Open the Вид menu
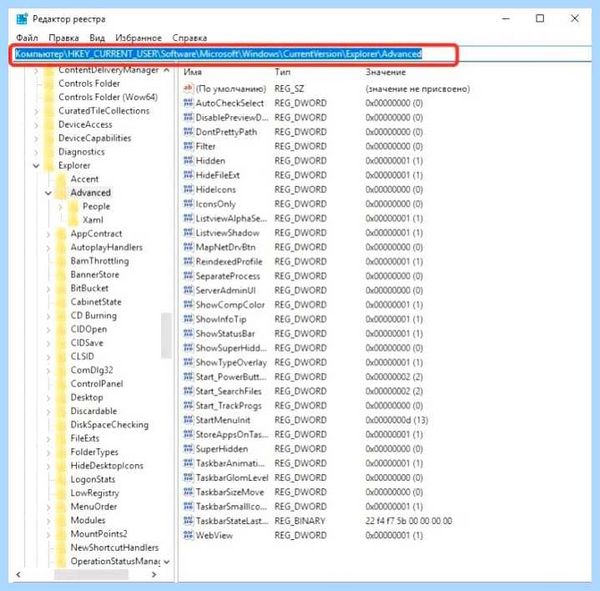600x591 pixels. pyautogui.click(x=97, y=38)
